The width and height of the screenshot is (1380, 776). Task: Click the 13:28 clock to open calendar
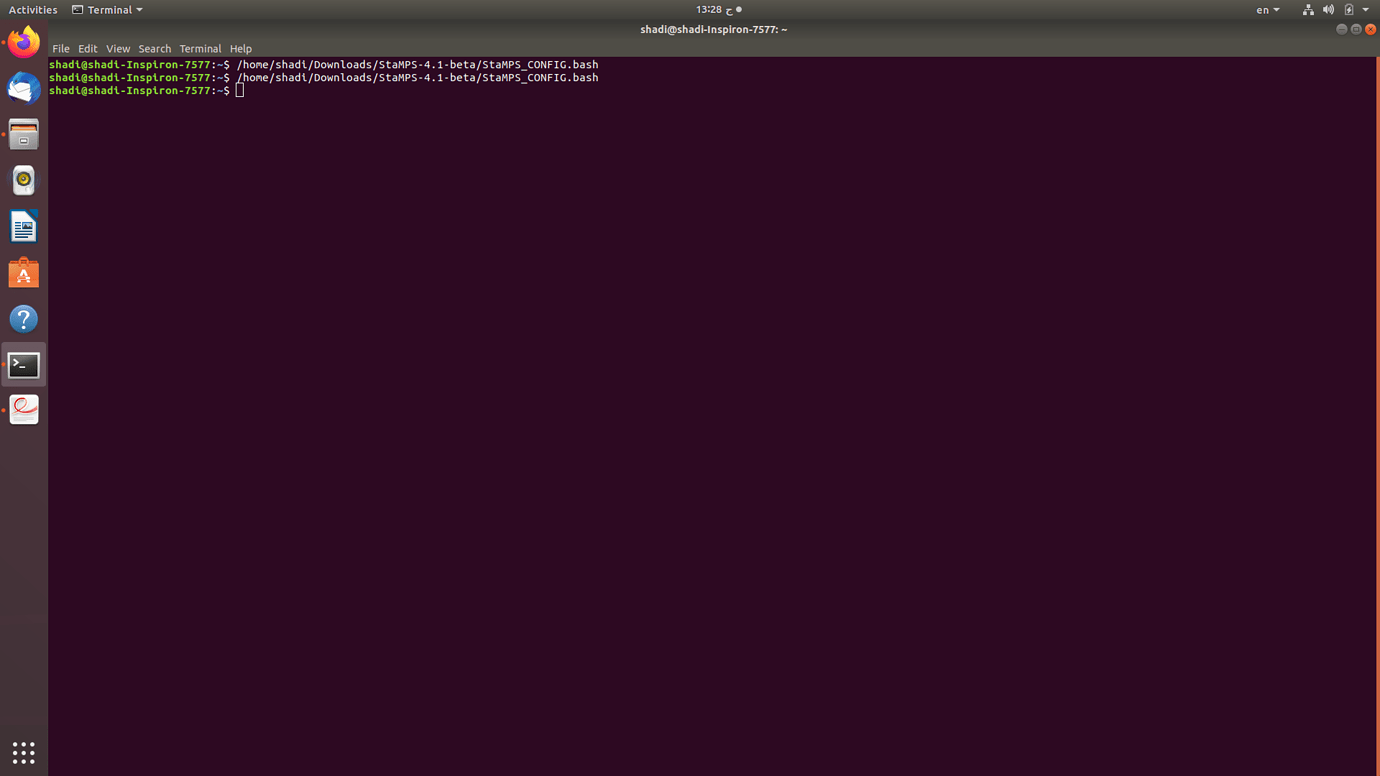click(x=710, y=9)
